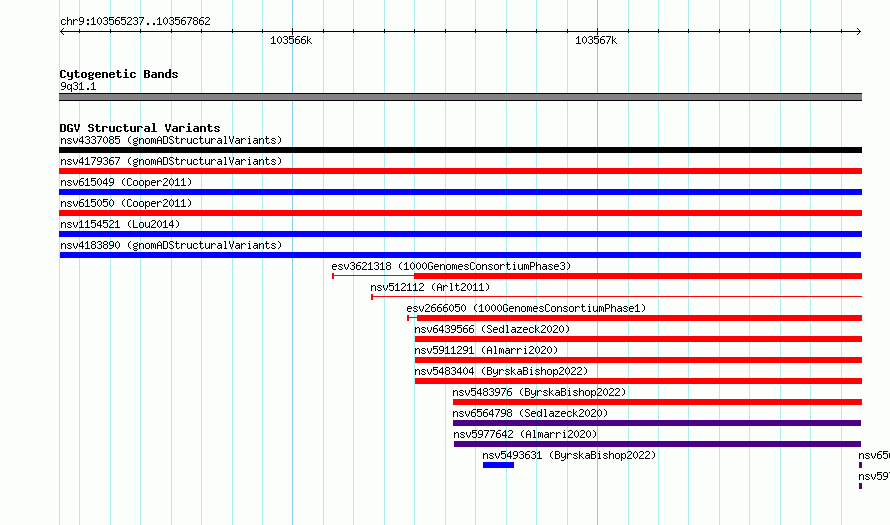Open the nsv4183890 (gnomADStructuralVariants) label

click(x=171, y=245)
